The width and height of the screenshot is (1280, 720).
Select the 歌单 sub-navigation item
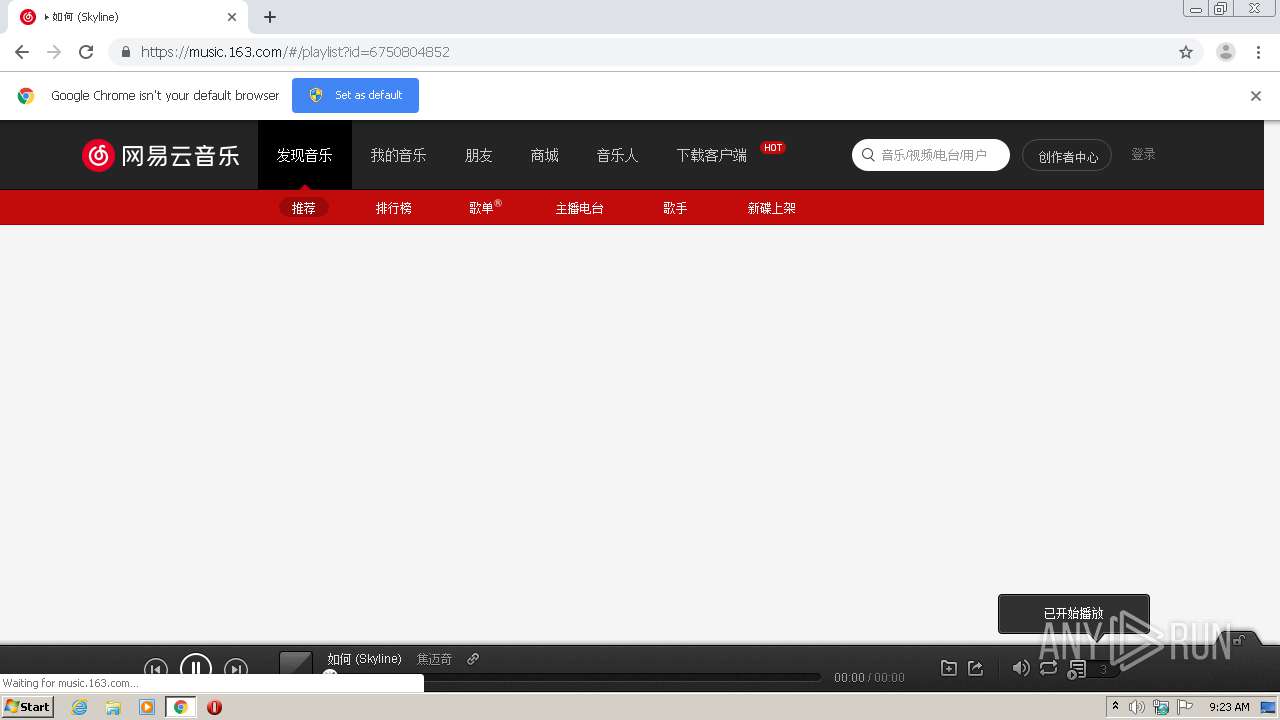click(483, 208)
